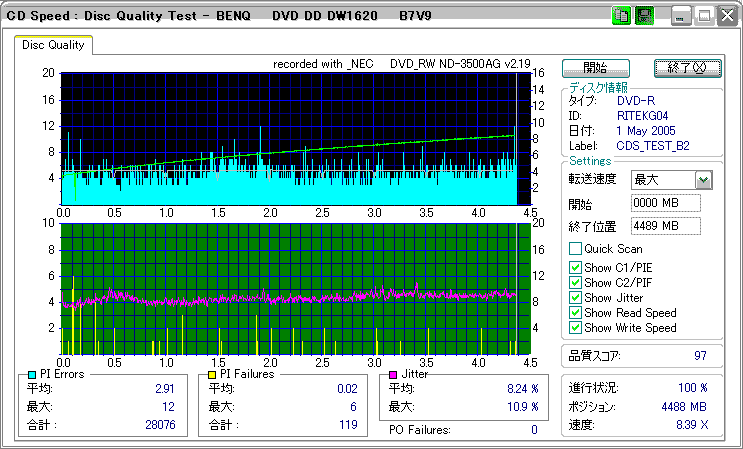The height and width of the screenshot is (449, 743).
Task: Click the yellow PI Failures color swatch
Action: pos(214,375)
